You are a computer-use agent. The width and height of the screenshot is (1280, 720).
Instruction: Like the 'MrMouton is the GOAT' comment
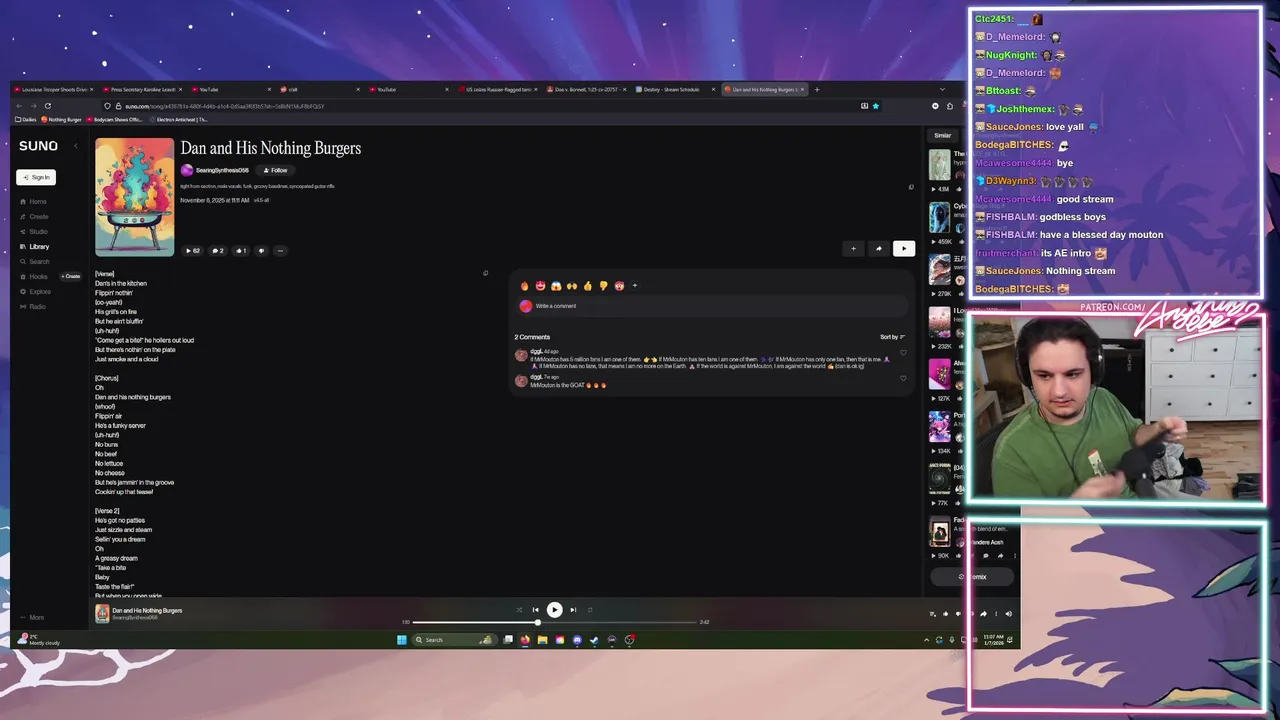pyautogui.click(x=903, y=378)
